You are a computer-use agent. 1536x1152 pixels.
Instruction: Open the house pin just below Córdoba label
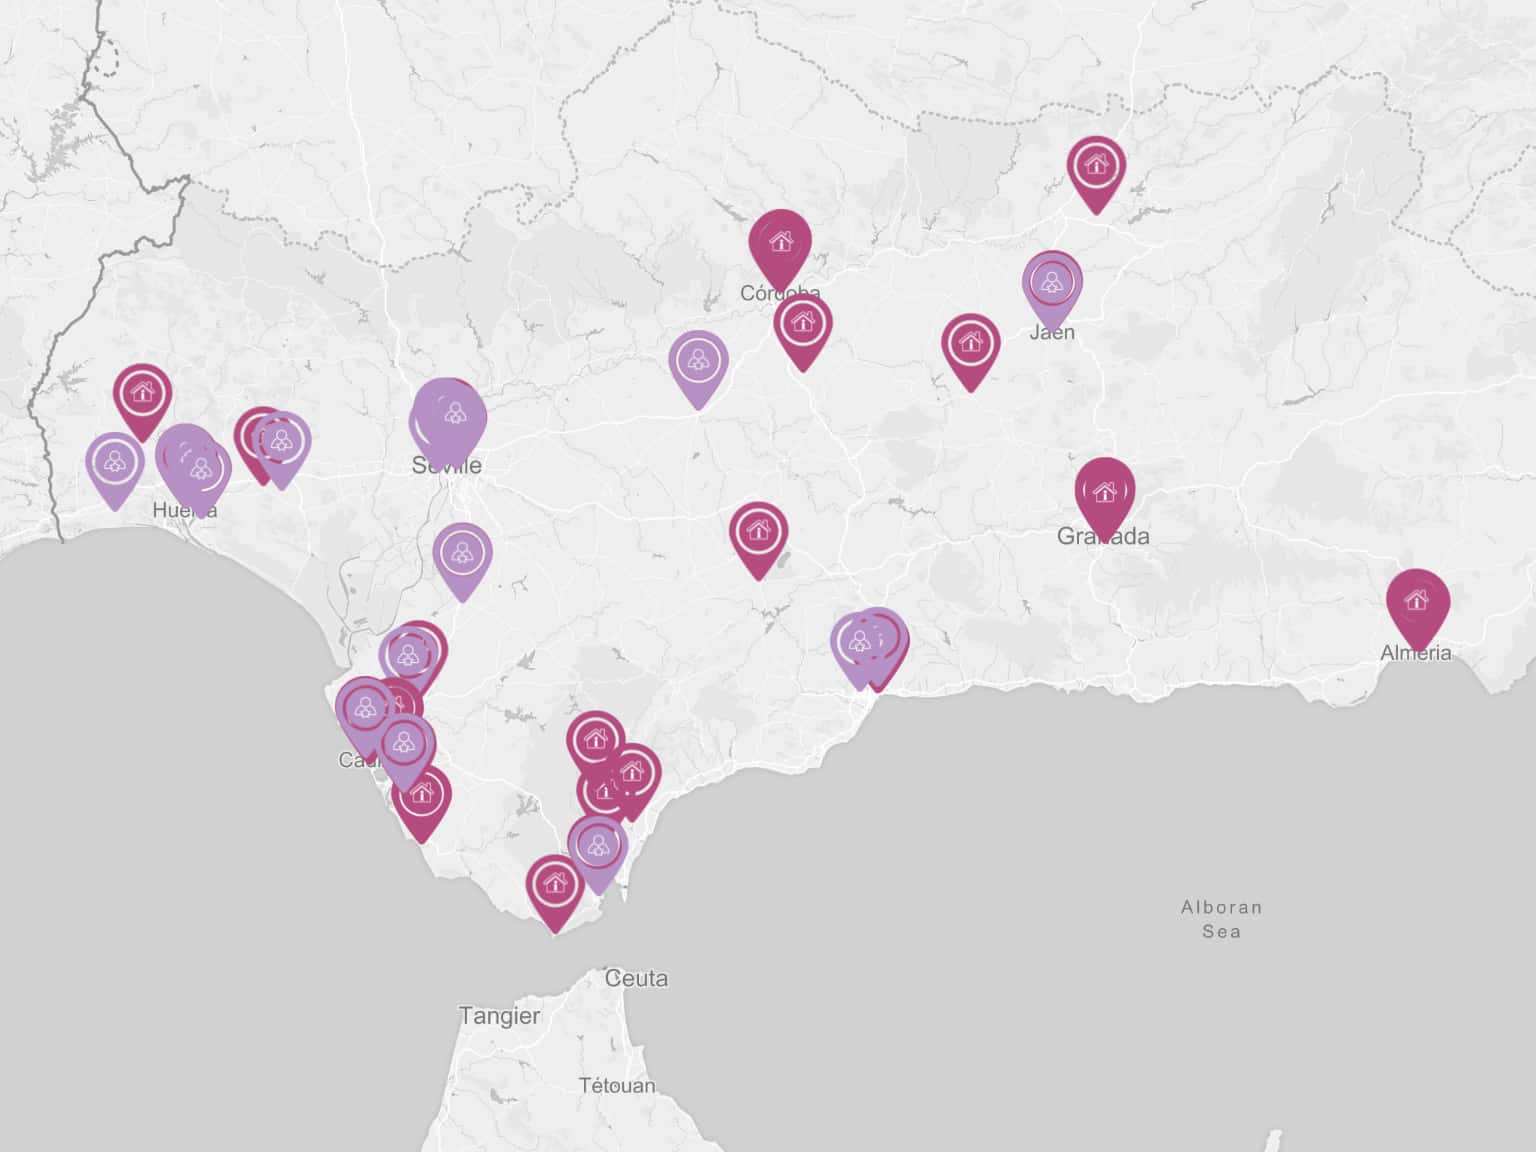click(x=802, y=324)
